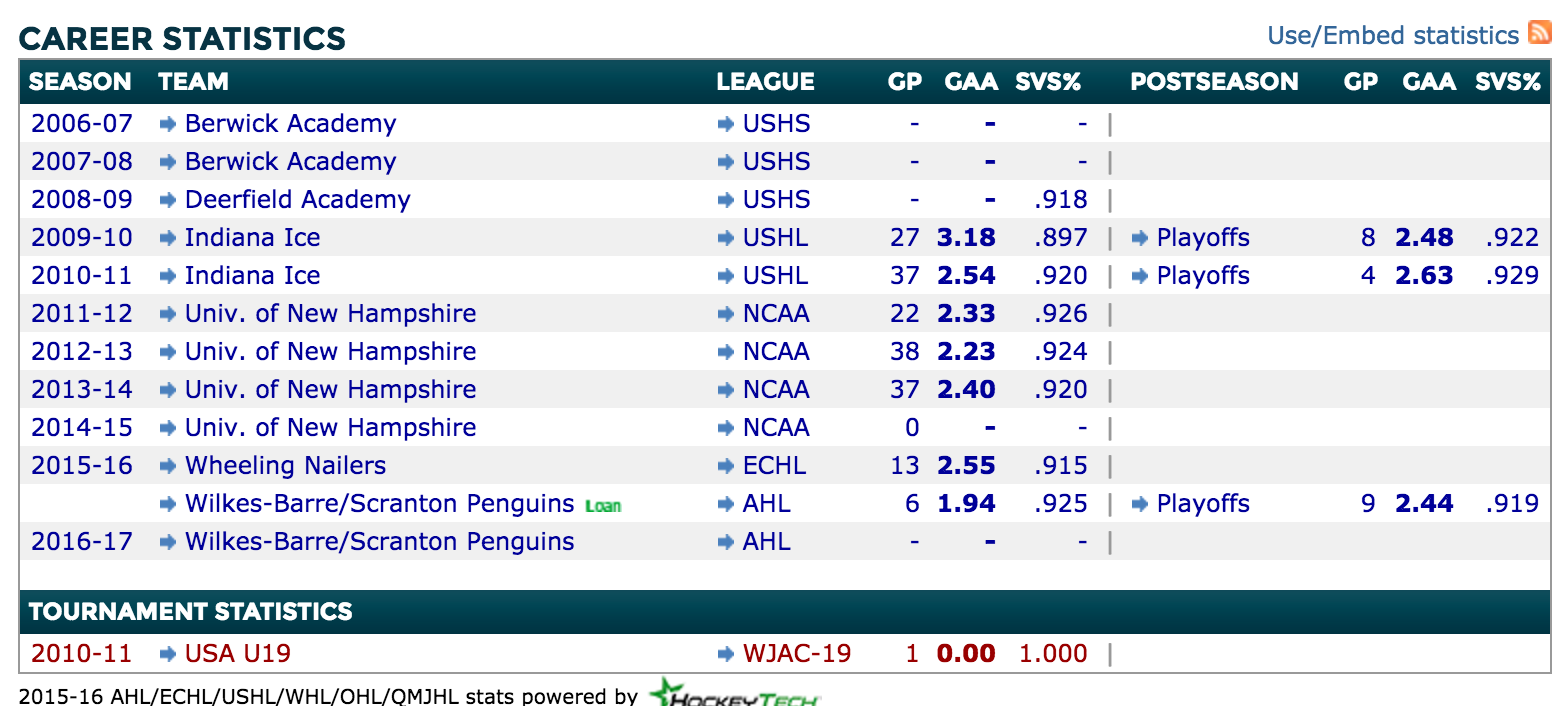Click the 2010-11 tournament season link

[x=82, y=653]
